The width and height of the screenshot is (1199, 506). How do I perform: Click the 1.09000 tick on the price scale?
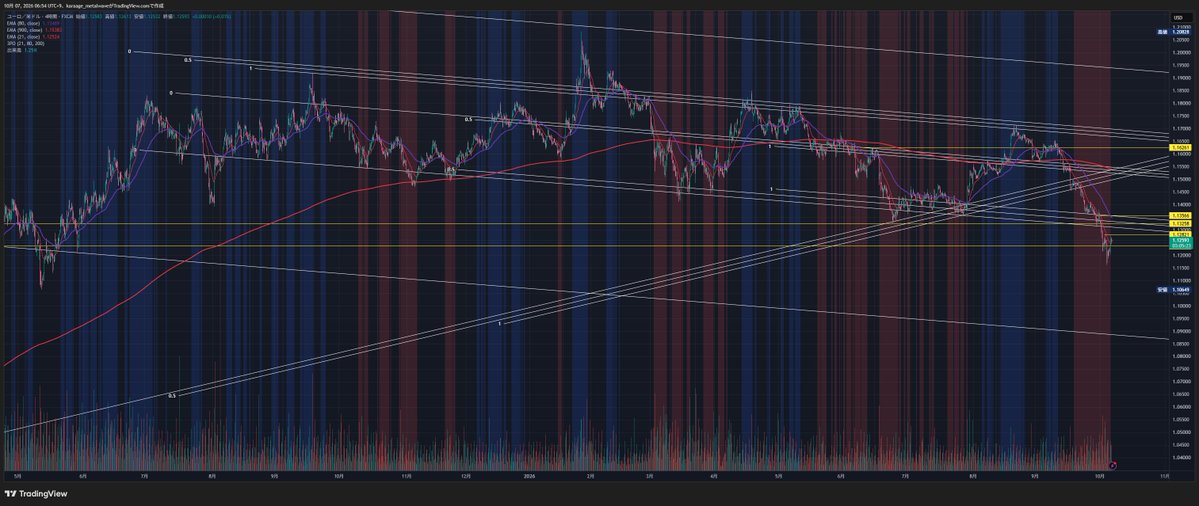[1181, 331]
